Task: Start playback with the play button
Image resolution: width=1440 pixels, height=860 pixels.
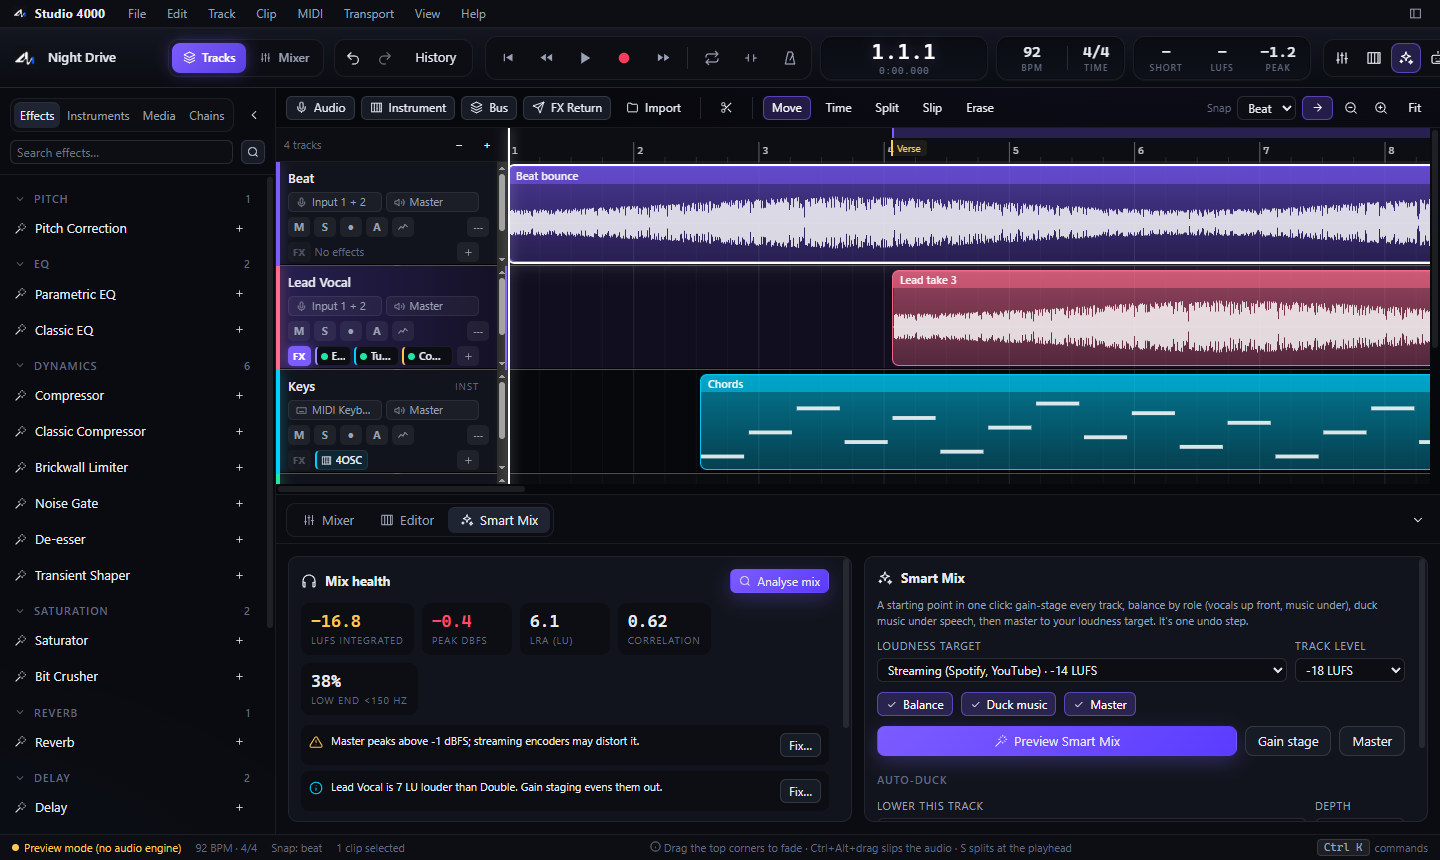Action: tap(585, 58)
